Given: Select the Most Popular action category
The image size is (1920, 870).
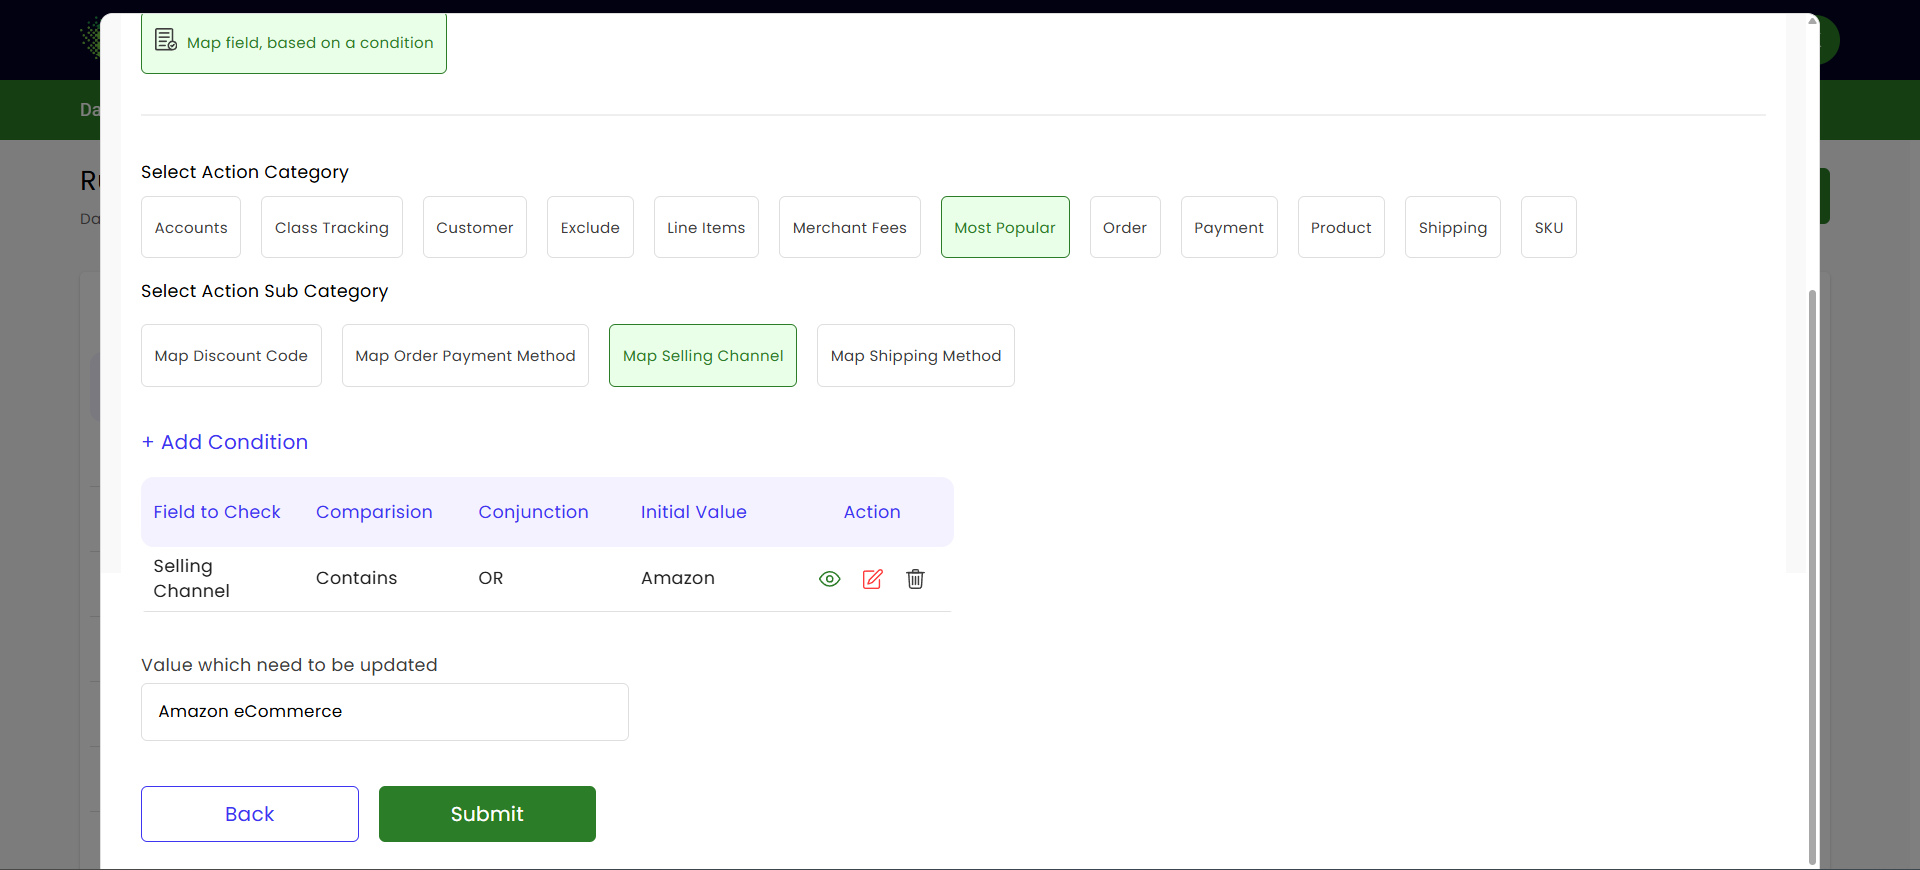Looking at the screenshot, I should point(1004,227).
